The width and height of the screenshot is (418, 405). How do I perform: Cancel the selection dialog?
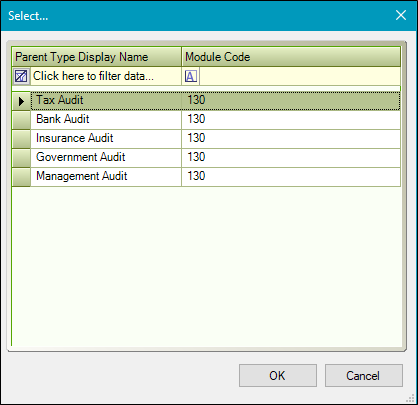click(364, 376)
